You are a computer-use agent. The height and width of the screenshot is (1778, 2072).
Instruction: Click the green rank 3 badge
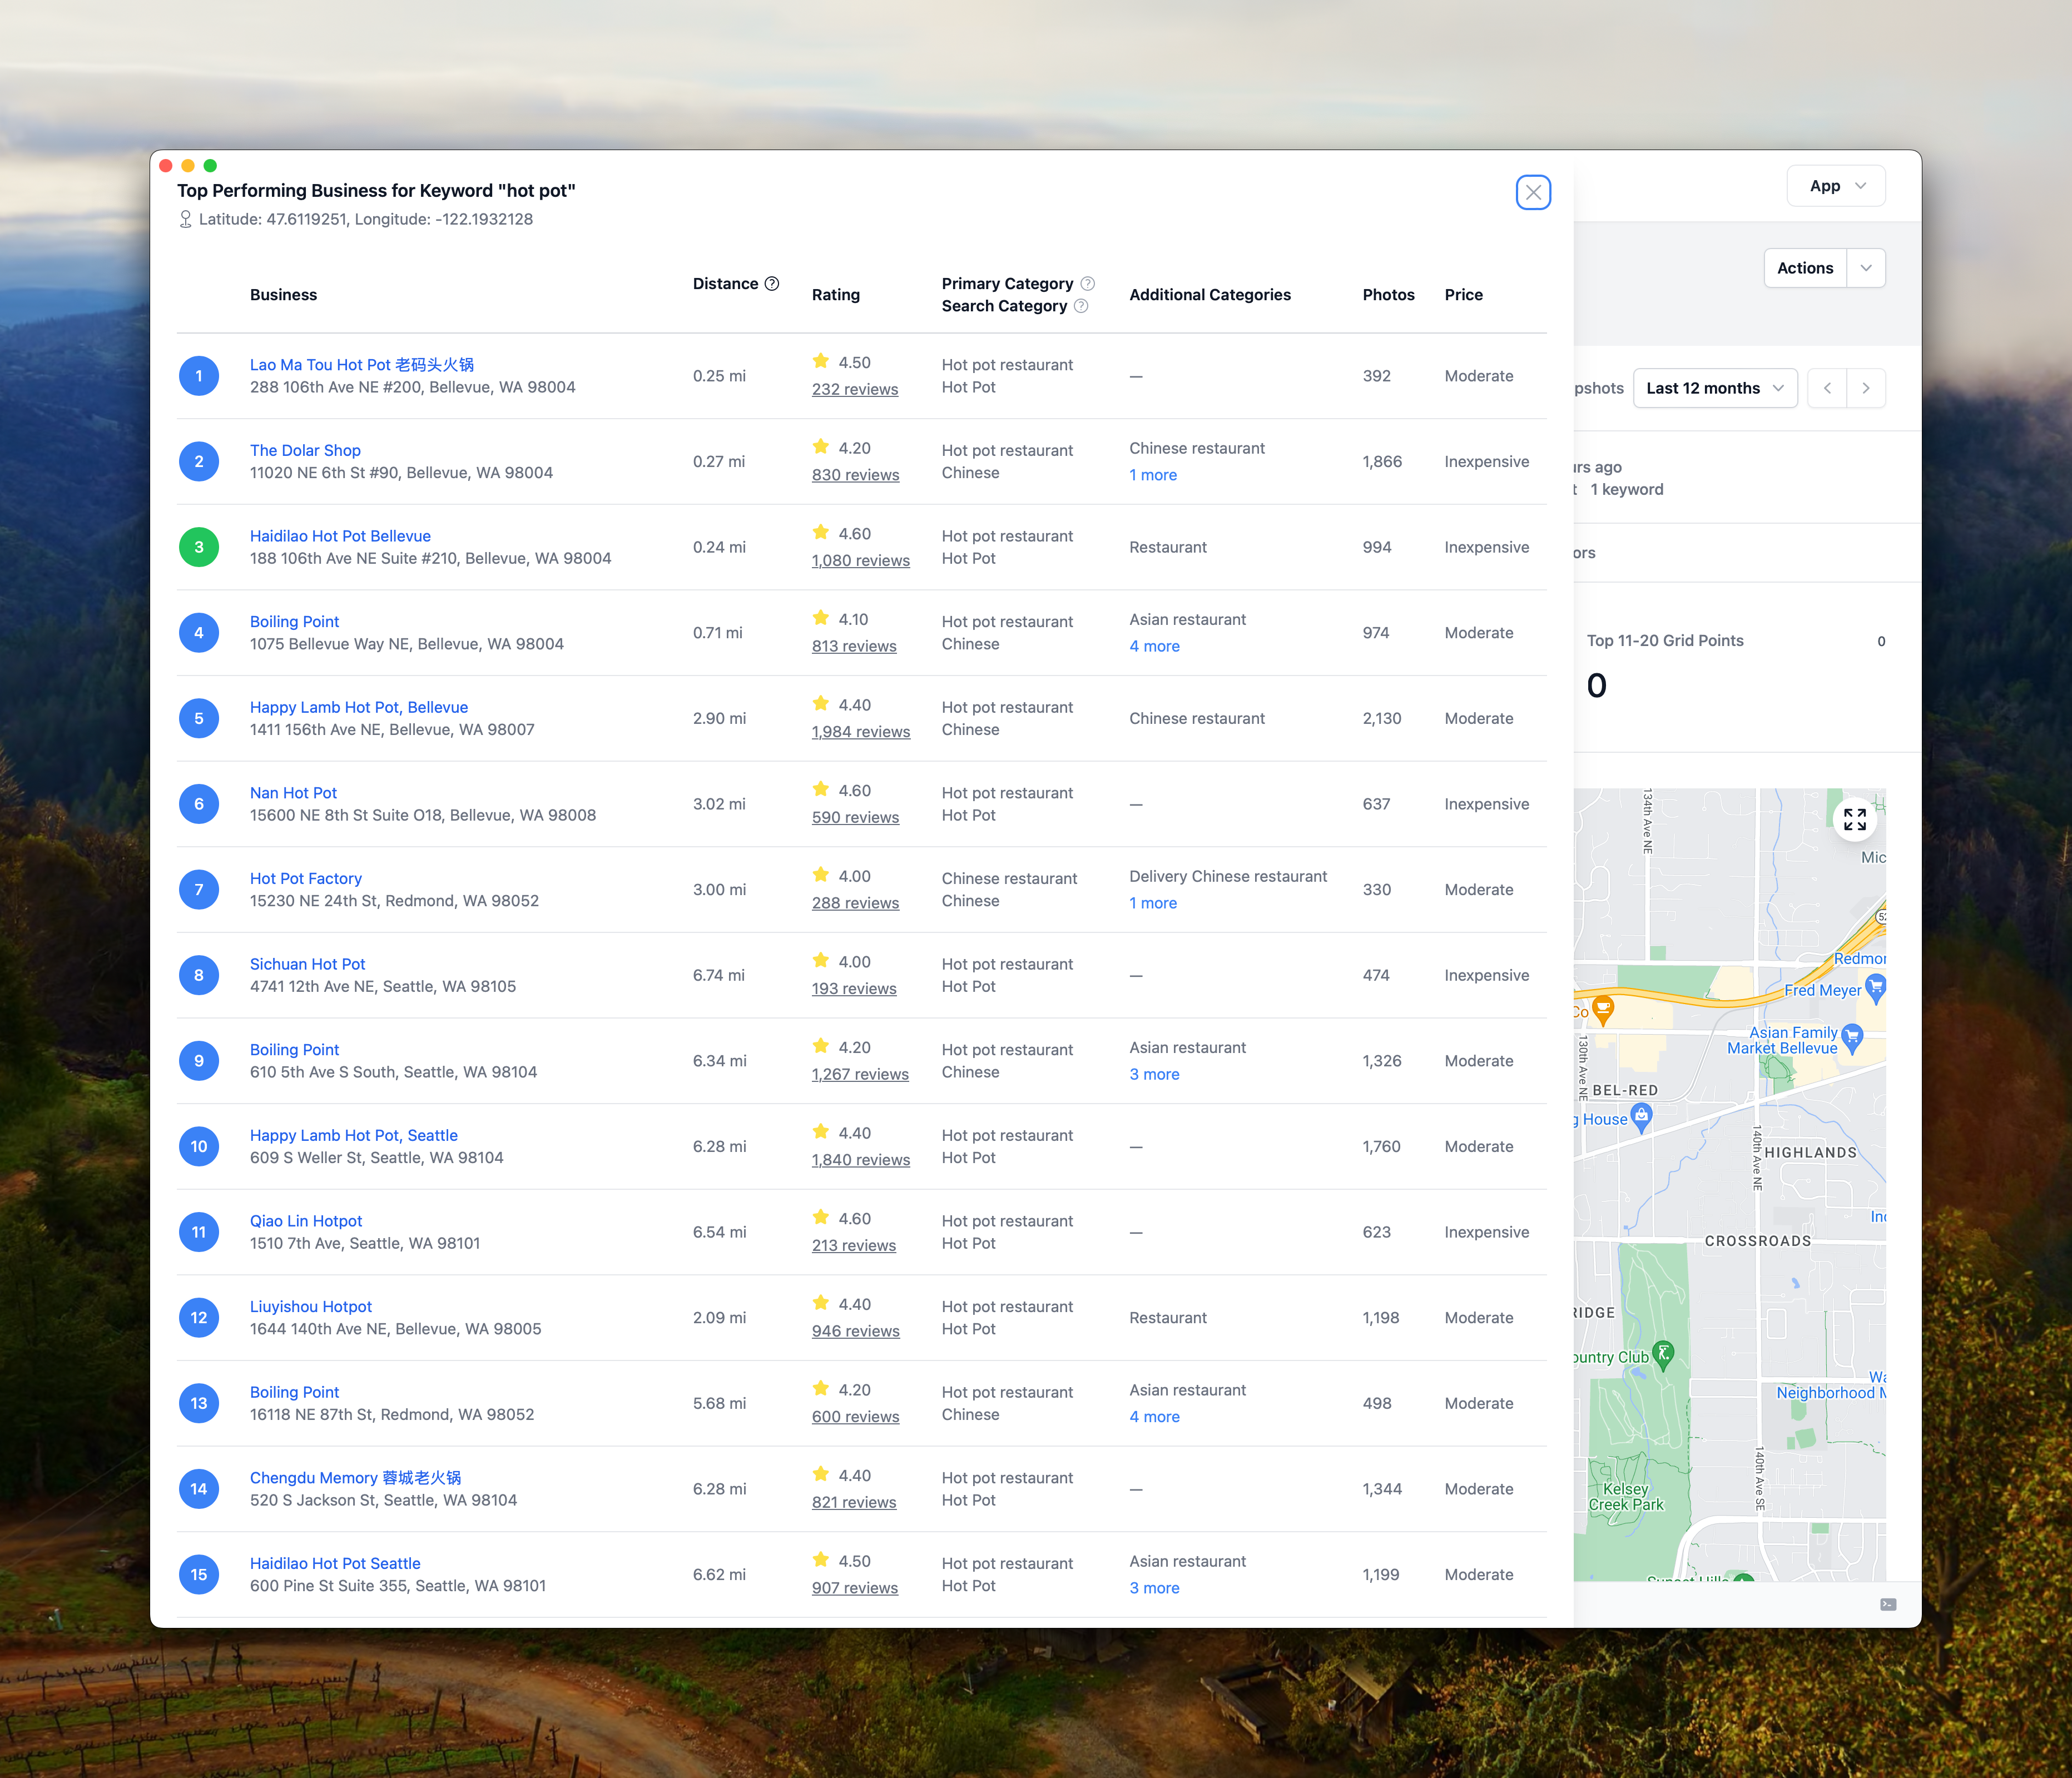199,547
